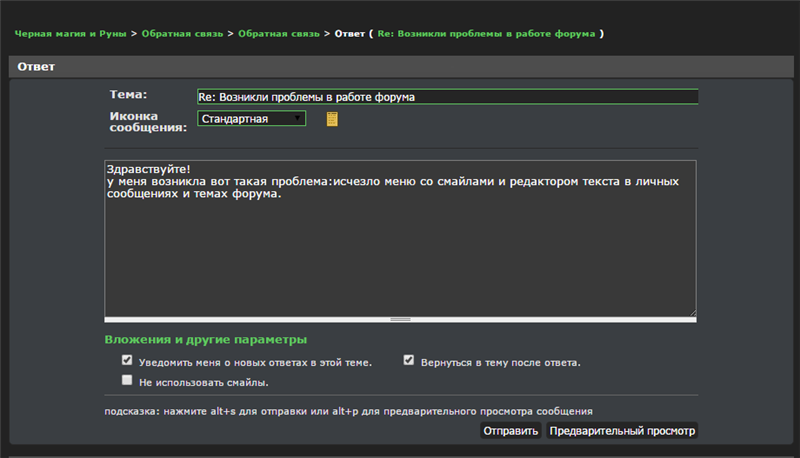This screenshot has height=458, width=800.
Task: Click the yellow message icon preview
Action: click(x=332, y=119)
